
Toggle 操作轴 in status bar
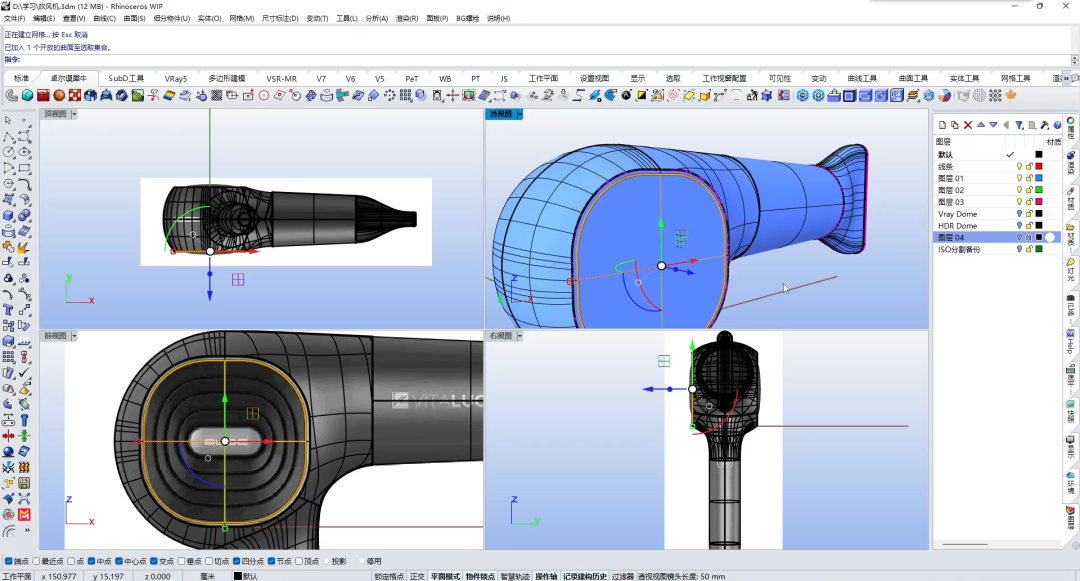(x=546, y=576)
